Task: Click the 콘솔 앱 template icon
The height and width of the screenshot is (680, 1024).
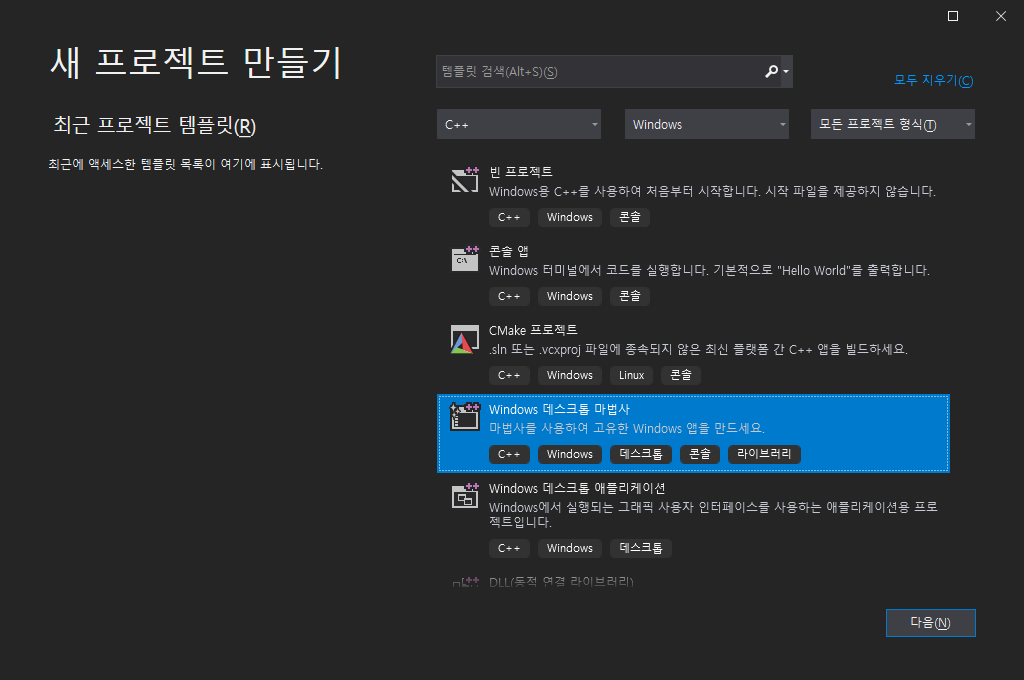Action: click(465, 259)
